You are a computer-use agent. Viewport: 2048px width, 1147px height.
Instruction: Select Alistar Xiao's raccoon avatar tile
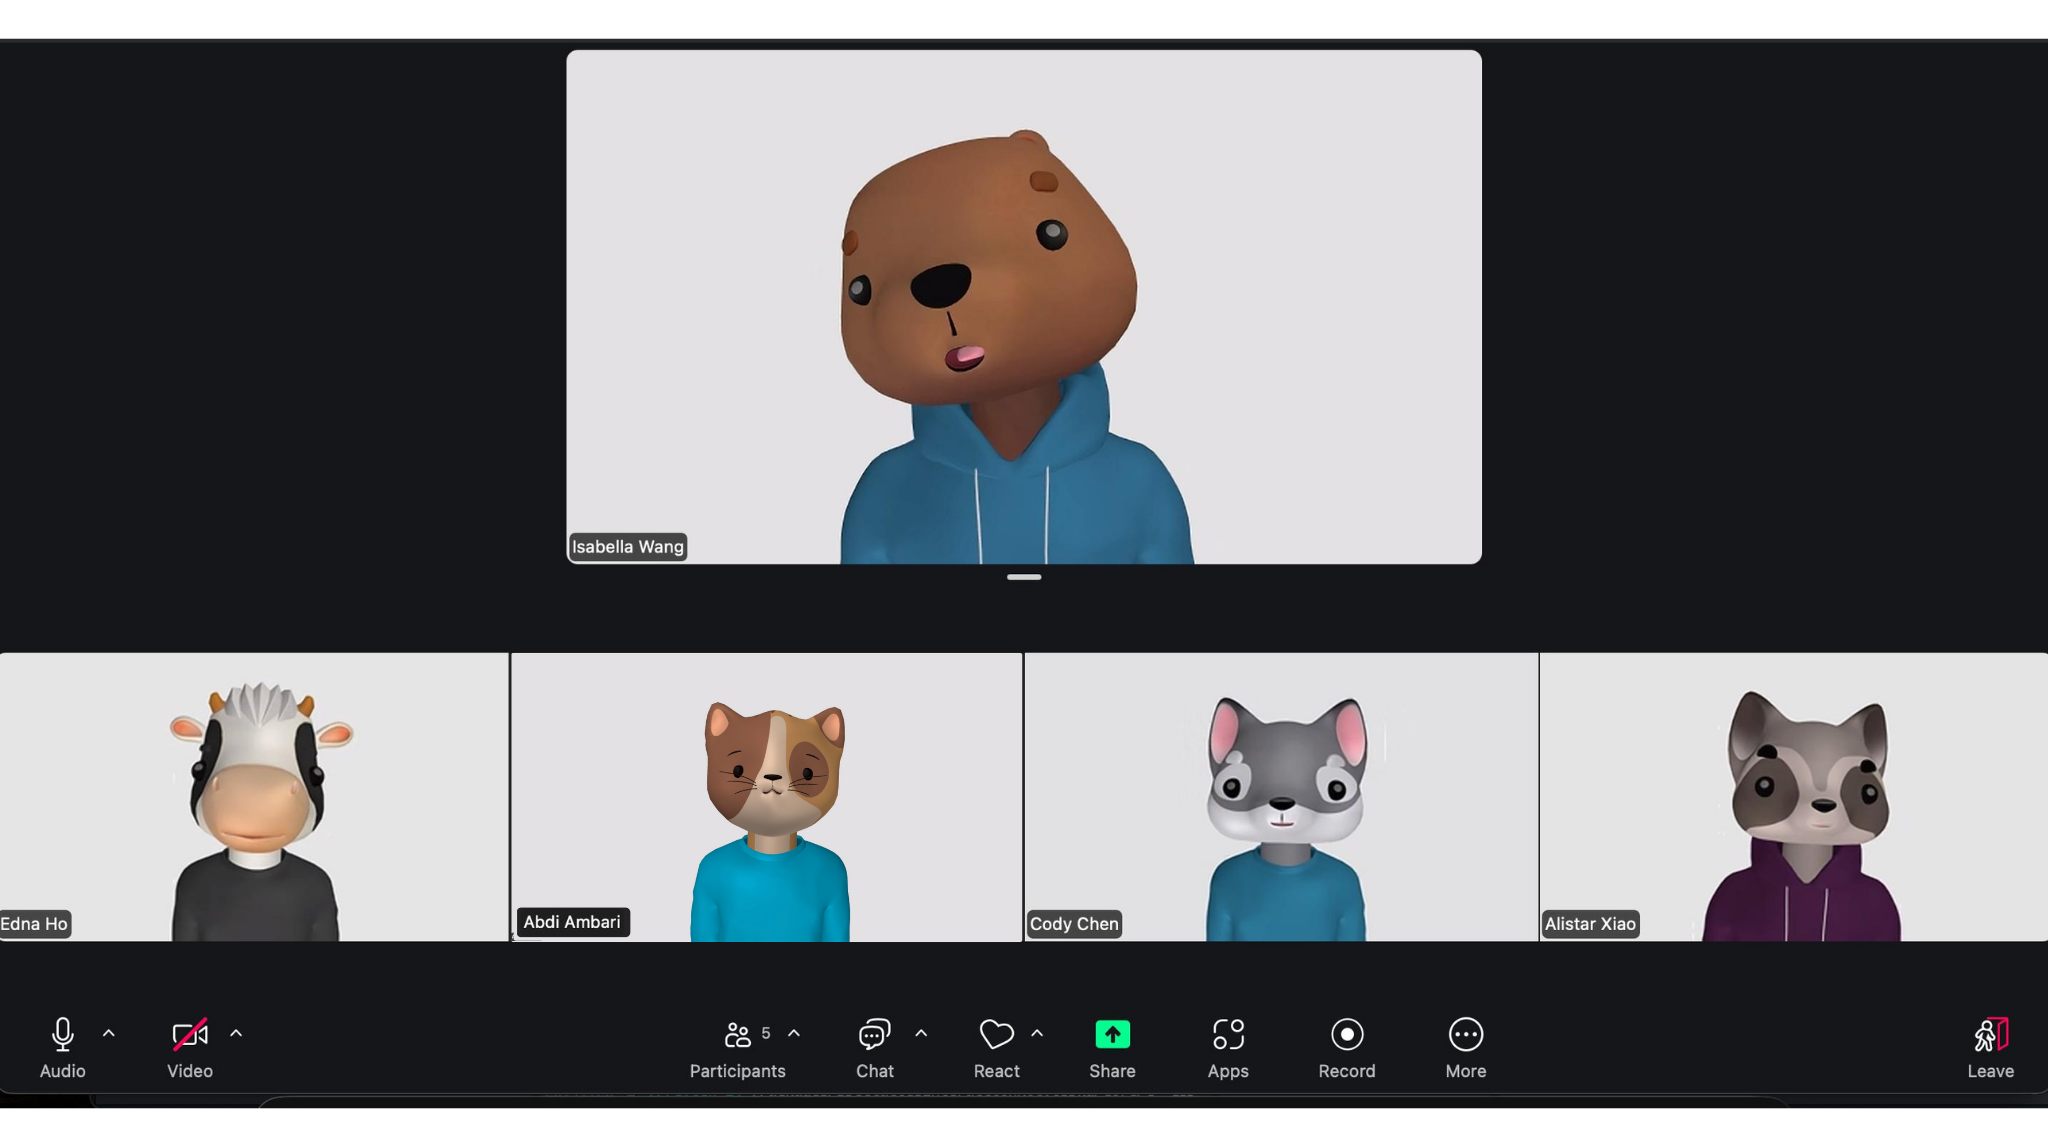tap(1794, 797)
